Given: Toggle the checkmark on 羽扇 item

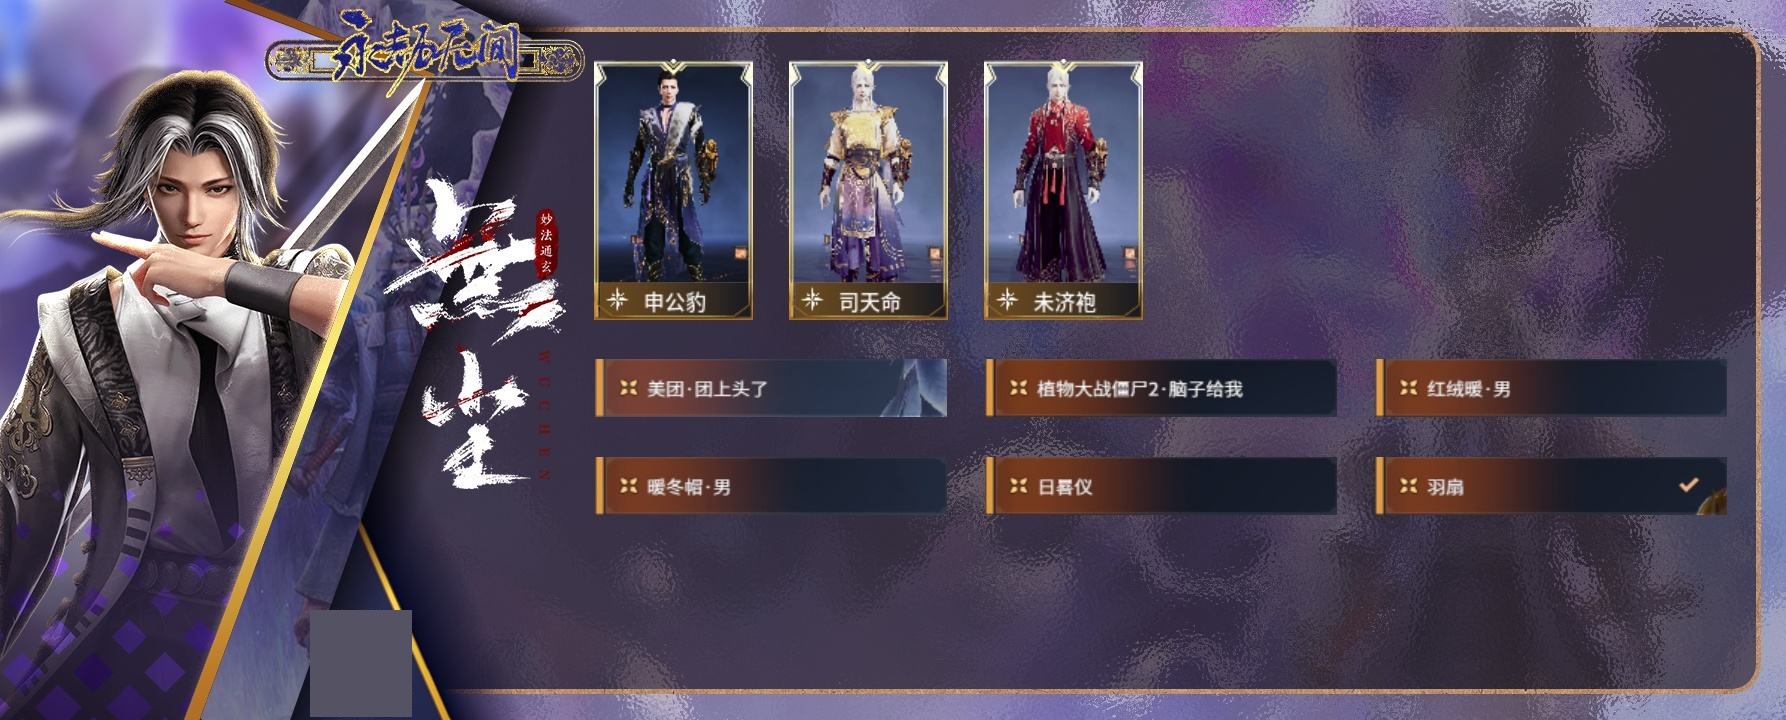Looking at the screenshot, I should click(x=1688, y=485).
